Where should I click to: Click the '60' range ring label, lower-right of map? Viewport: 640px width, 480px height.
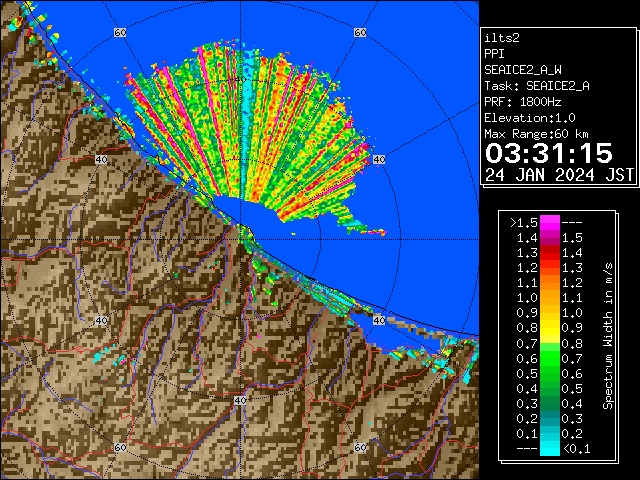click(360, 447)
